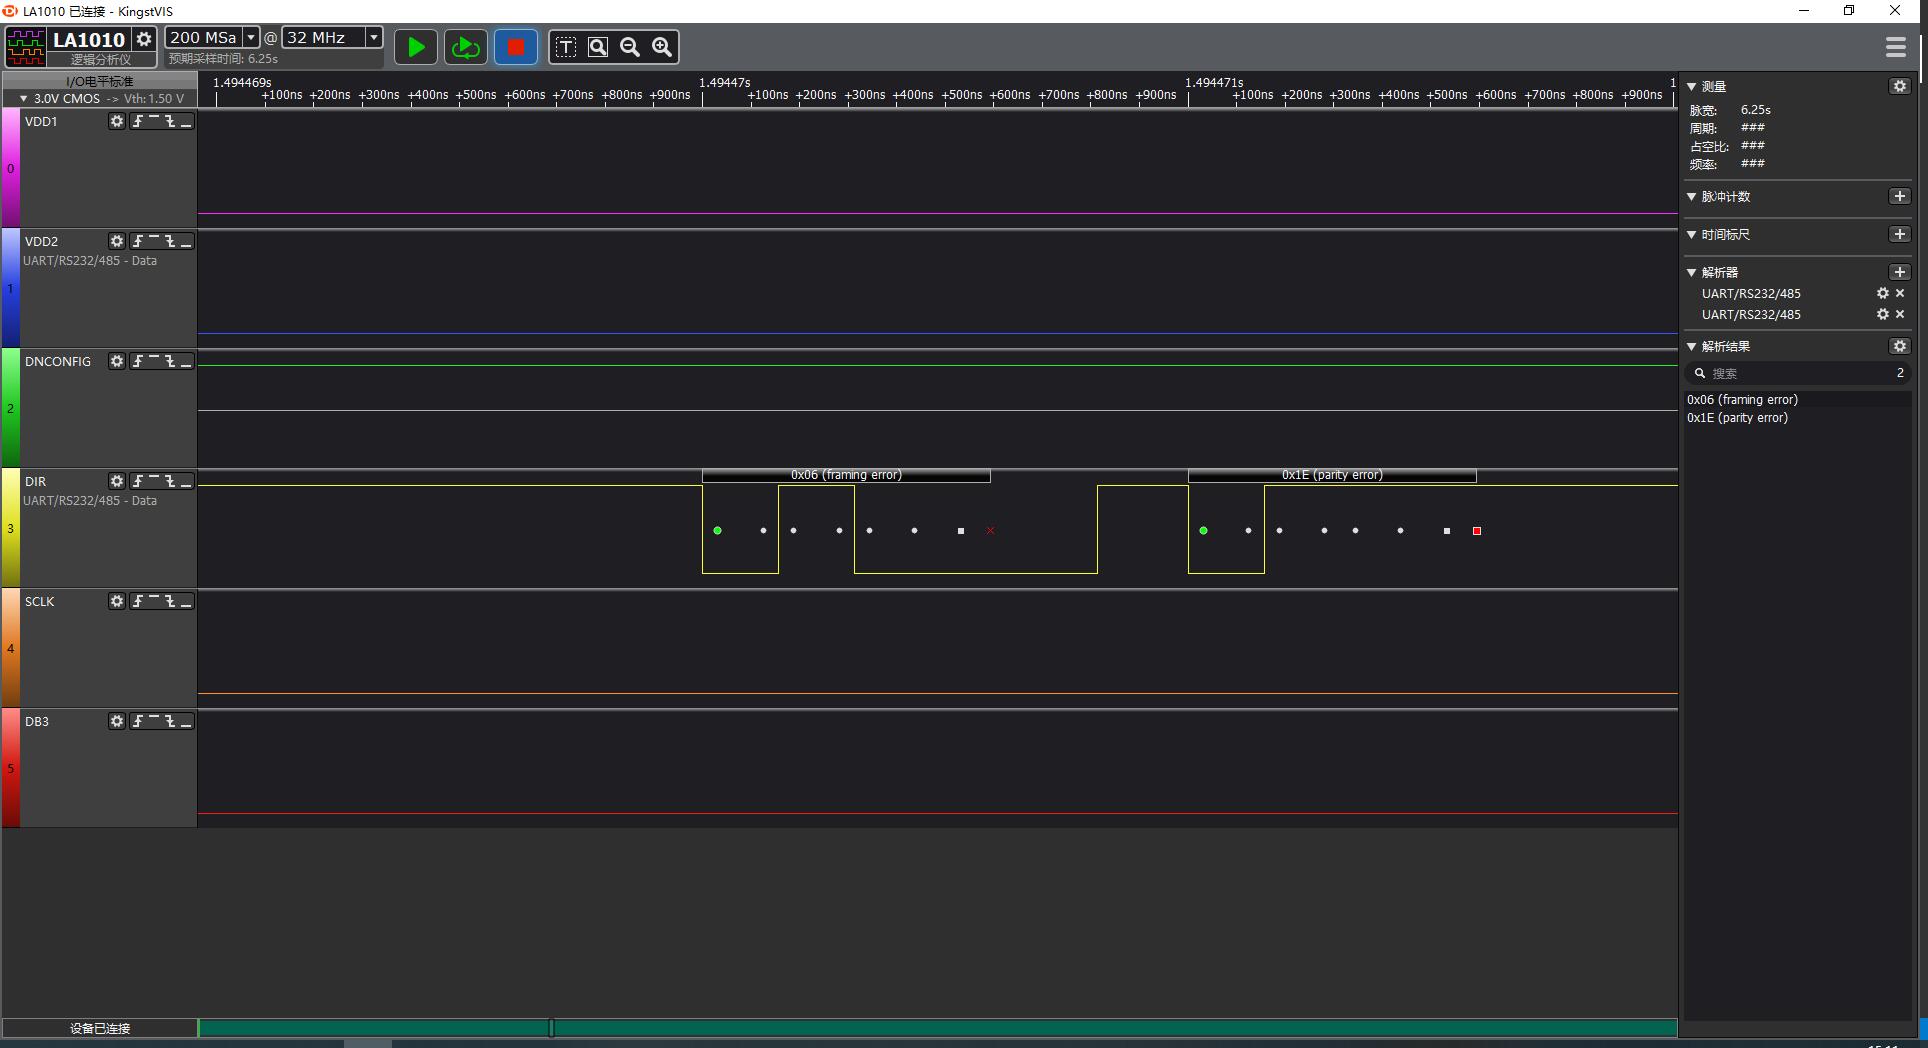Click the loop capture icon with circular arrows
The image size is (1928, 1048).
(466, 47)
